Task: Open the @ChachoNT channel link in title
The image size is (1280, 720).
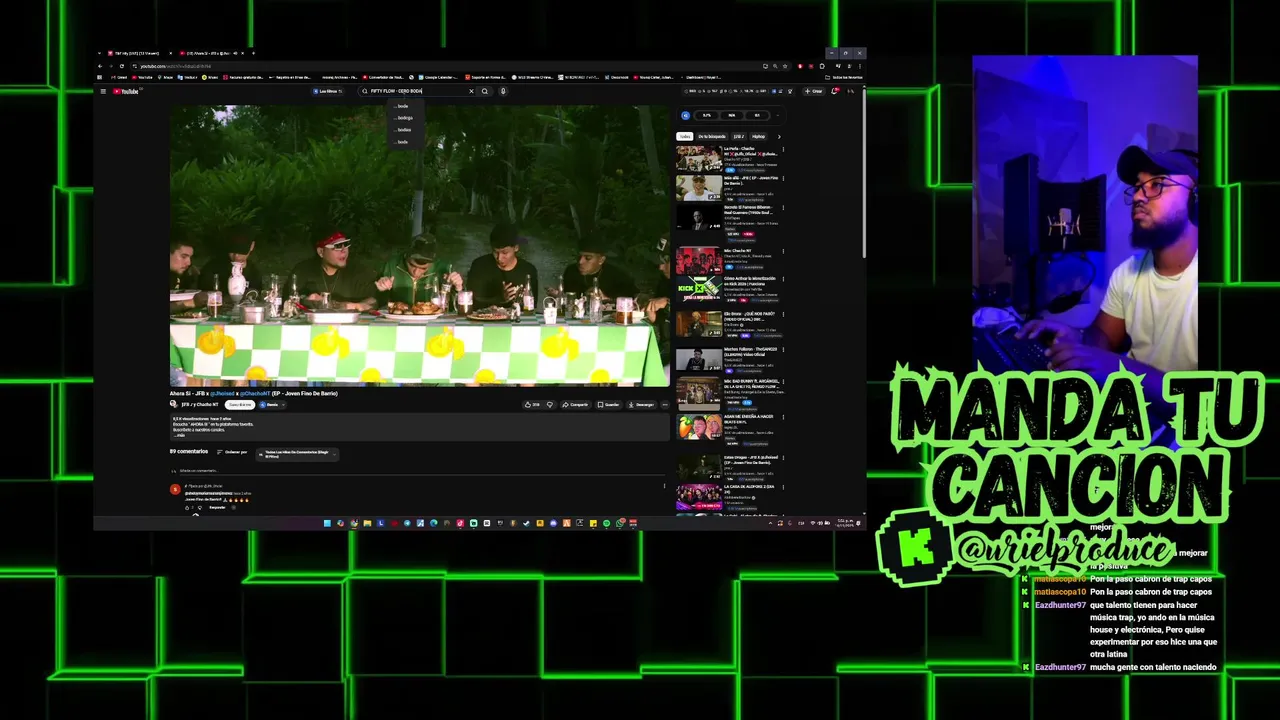Action: (x=254, y=393)
